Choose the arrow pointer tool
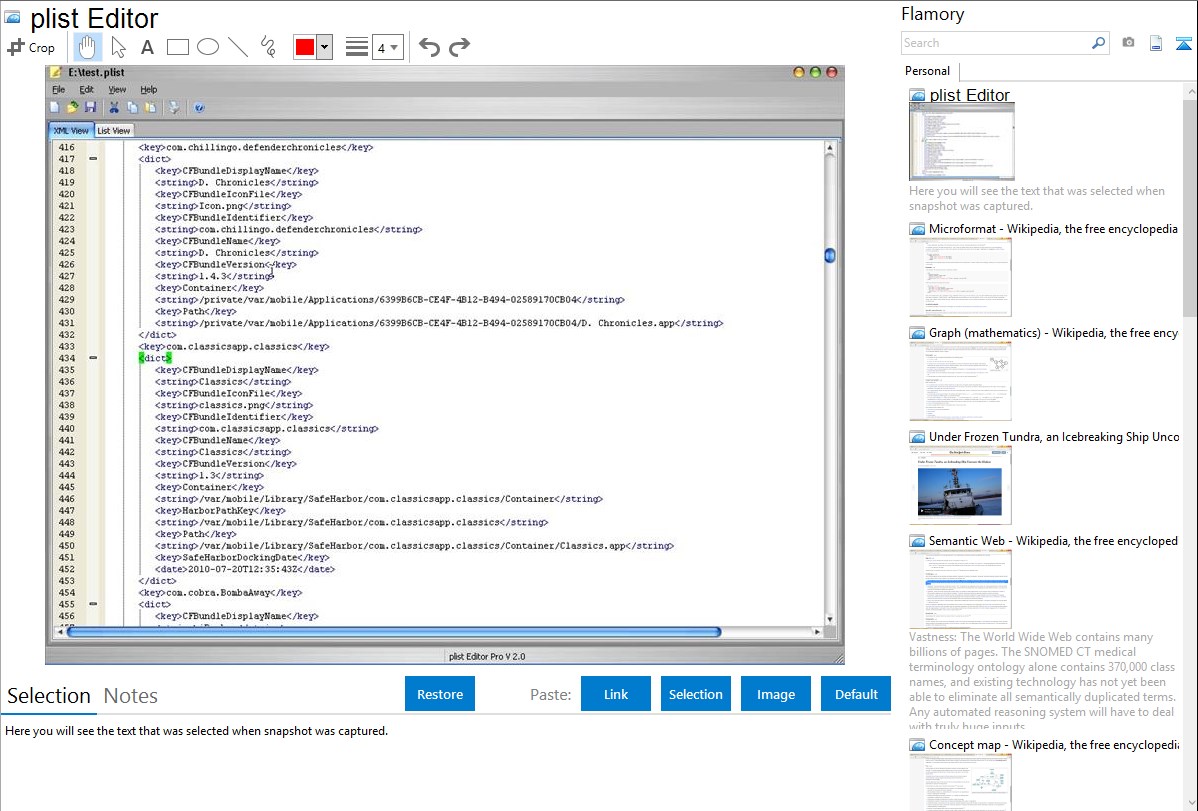Viewport: 1198px width, 811px height. [x=118, y=47]
